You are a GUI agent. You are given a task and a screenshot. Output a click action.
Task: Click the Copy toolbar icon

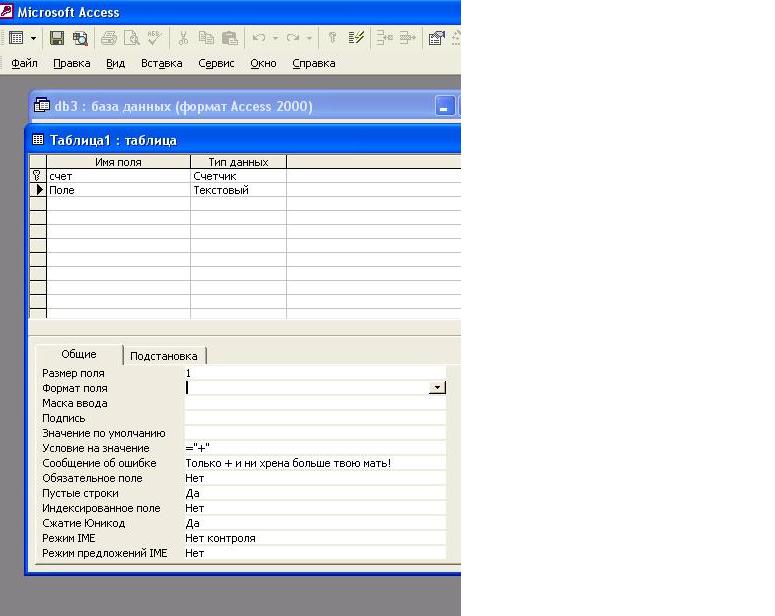click(206, 38)
